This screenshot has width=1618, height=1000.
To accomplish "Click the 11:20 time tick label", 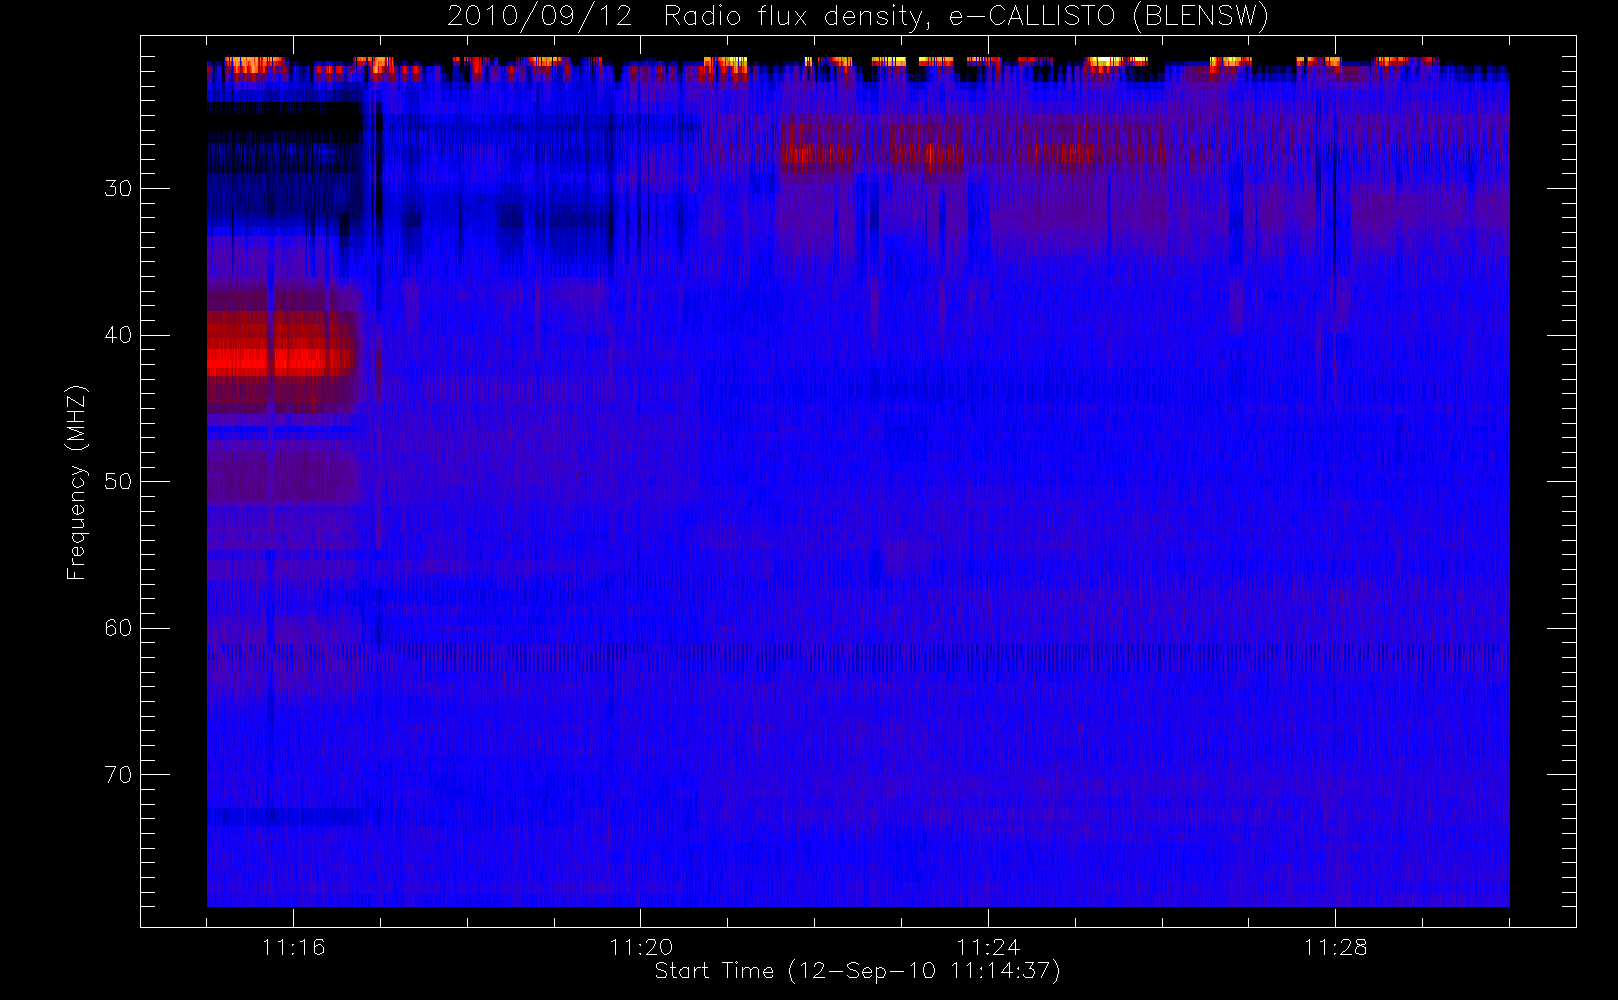I will tap(641, 947).
